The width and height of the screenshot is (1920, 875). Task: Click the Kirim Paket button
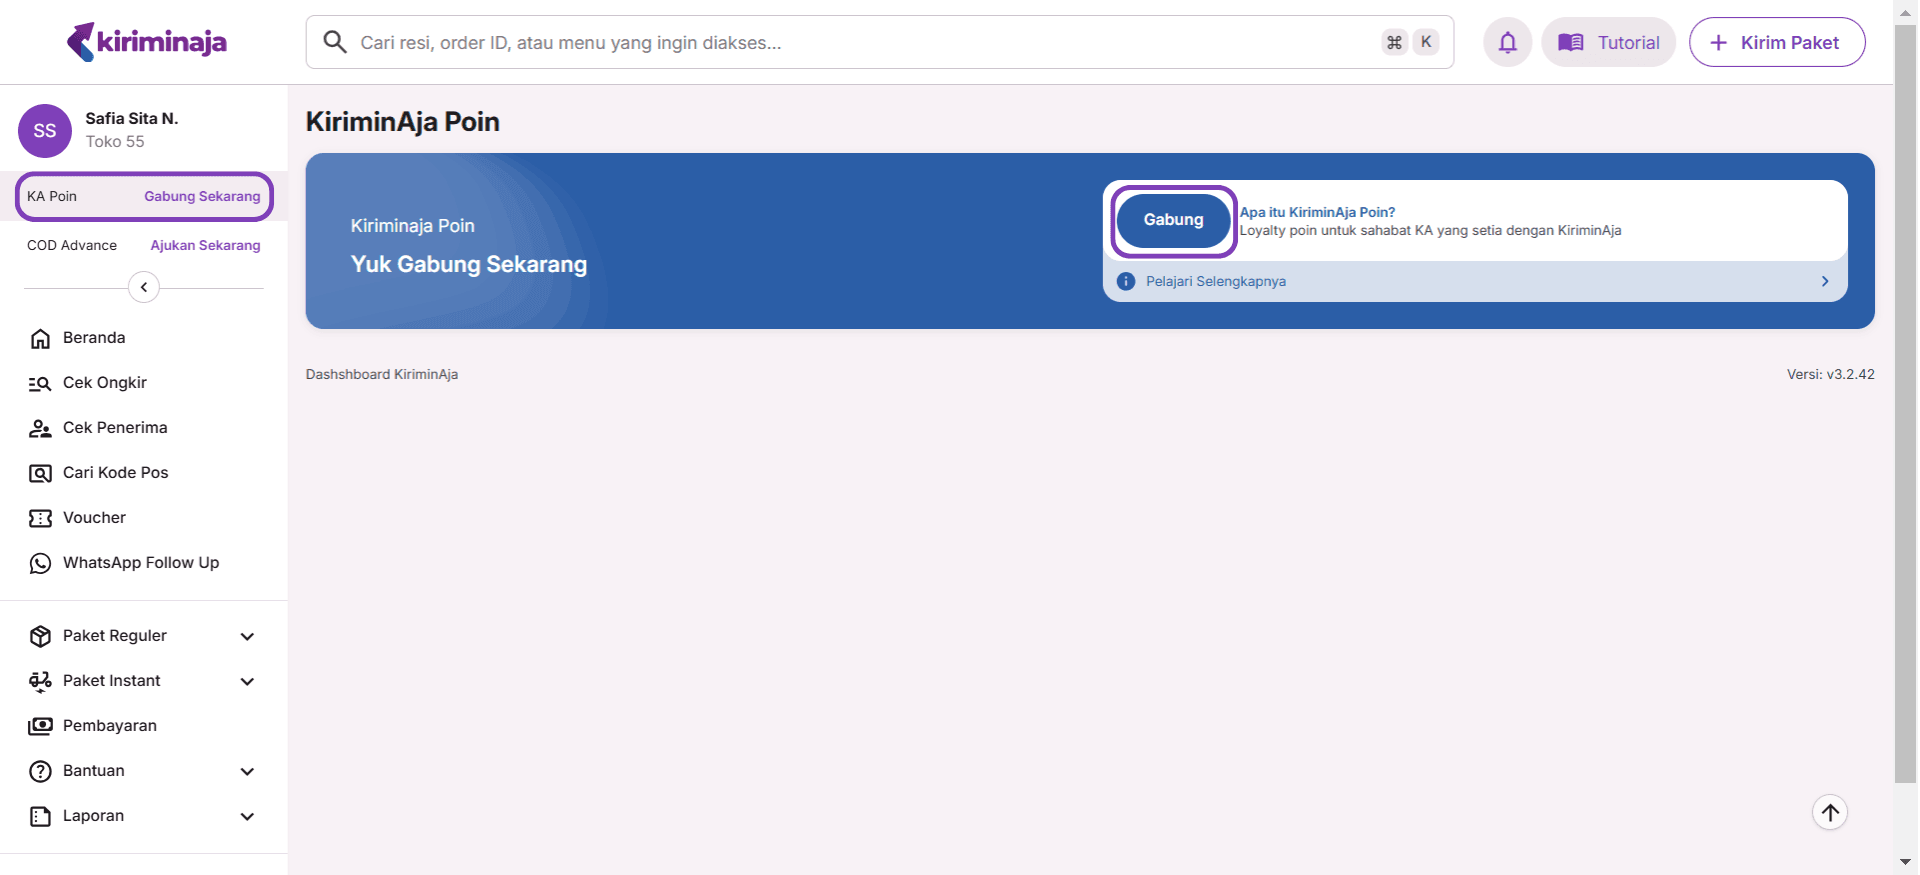[1776, 42]
